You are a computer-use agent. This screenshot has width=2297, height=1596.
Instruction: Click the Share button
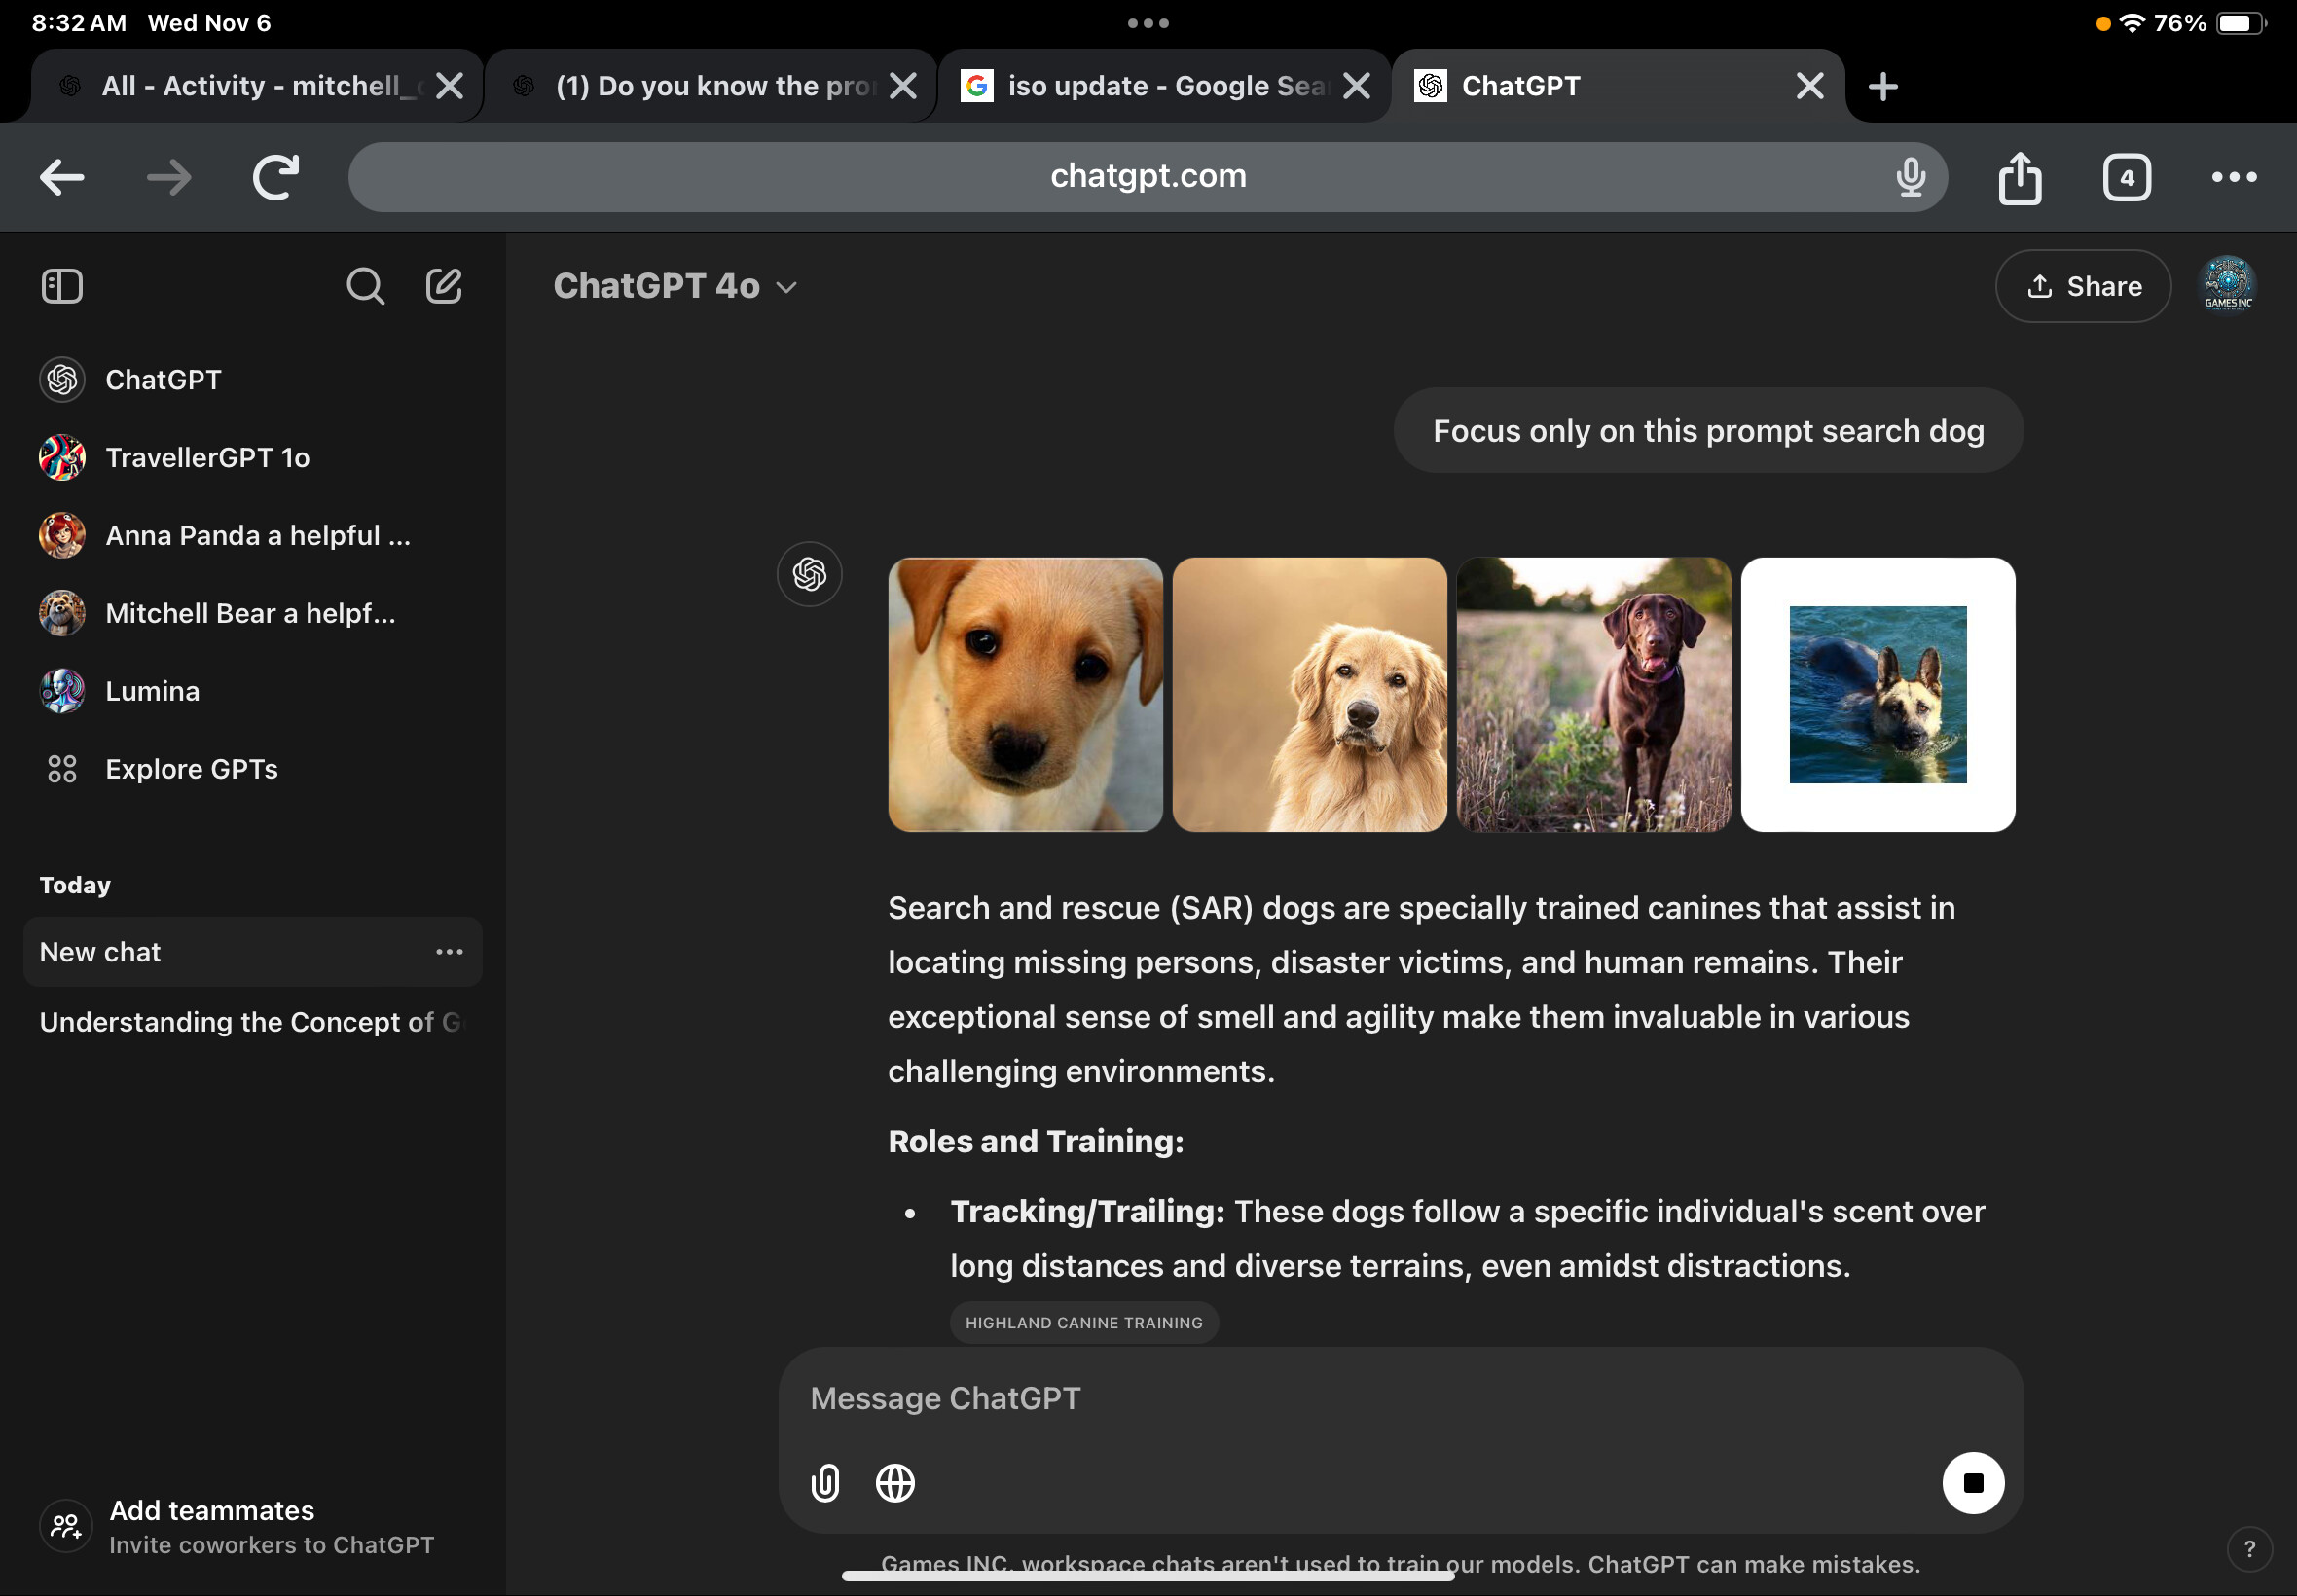(x=2082, y=287)
